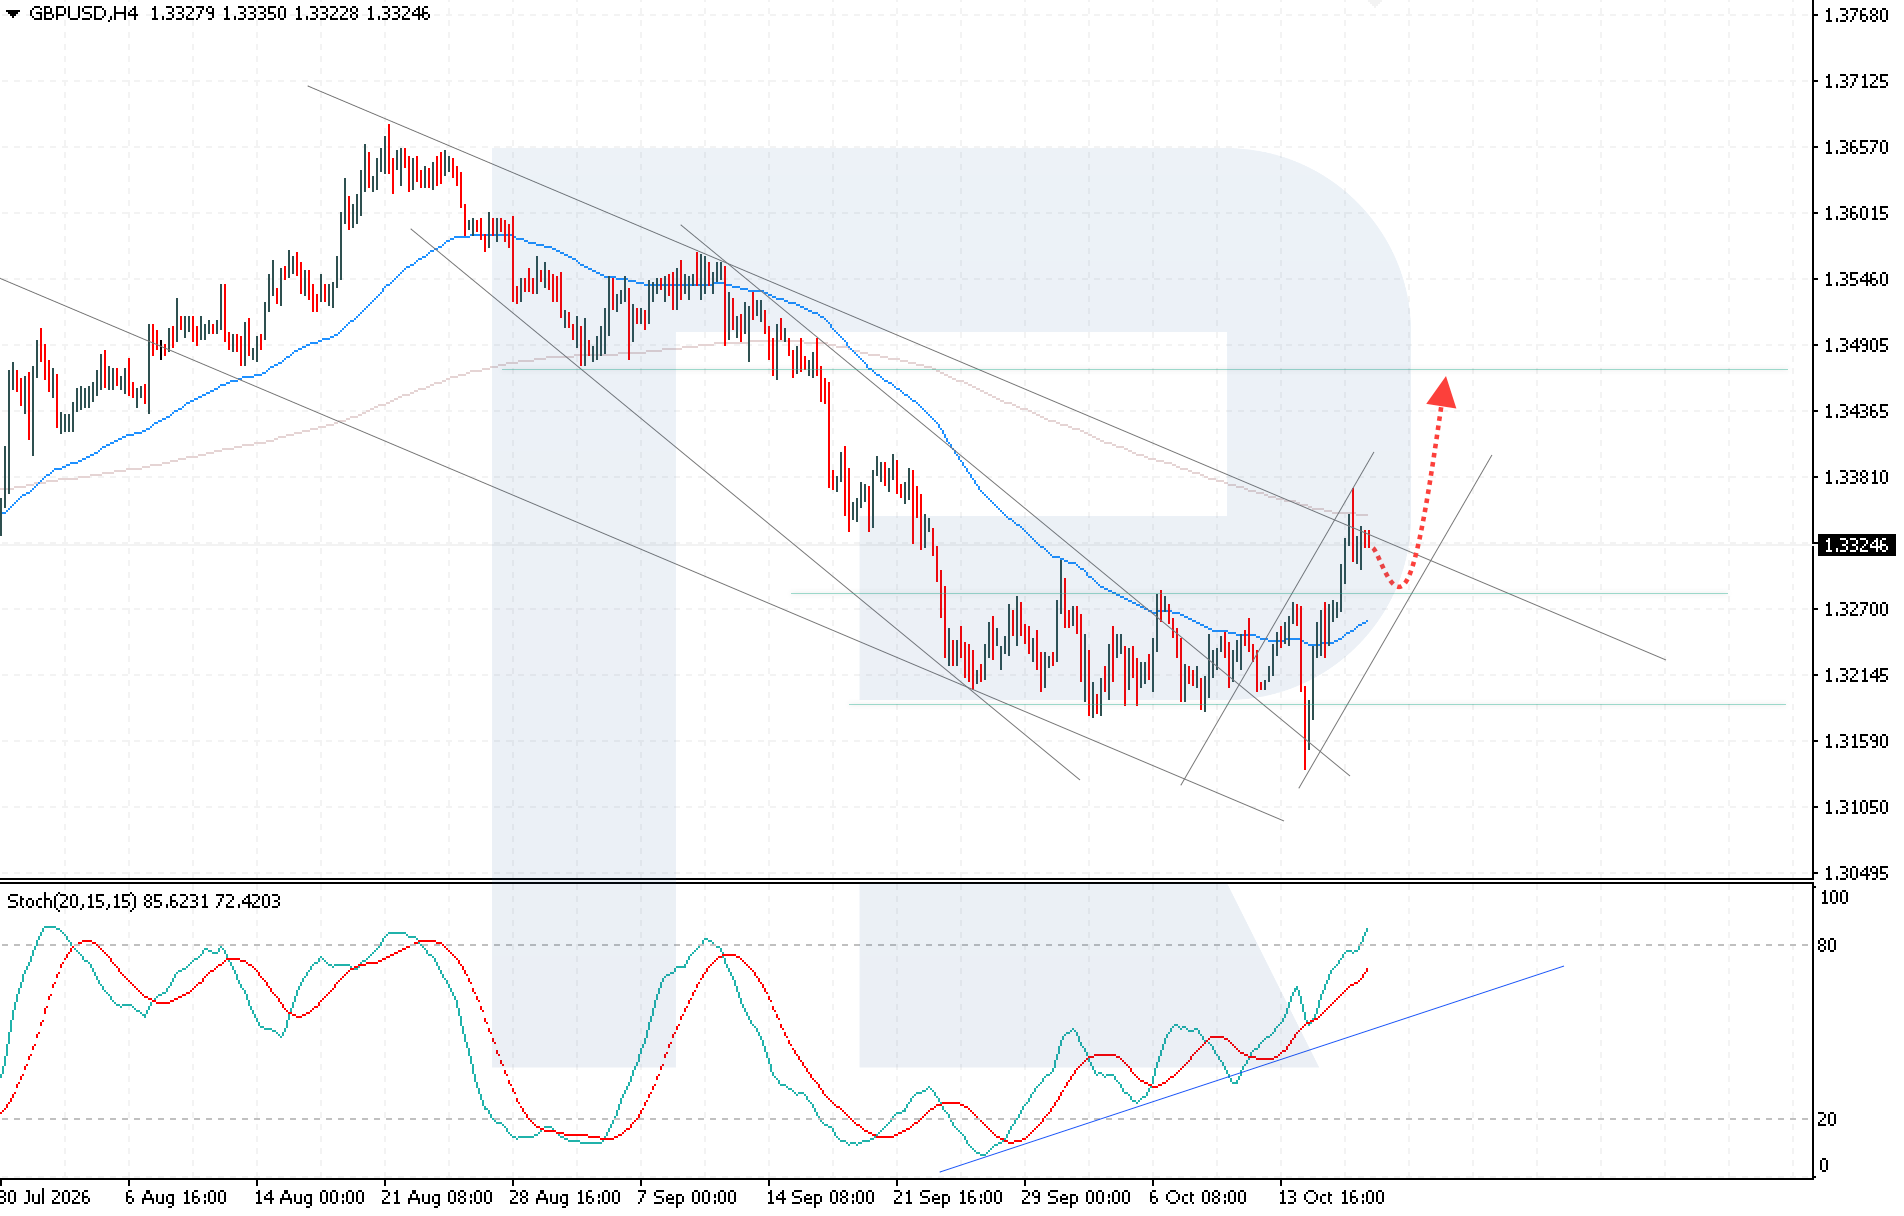Click the 1.35460 price axis value
The width and height of the screenshot is (1904, 1216).
pyautogui.click(x=1856, y=279)
